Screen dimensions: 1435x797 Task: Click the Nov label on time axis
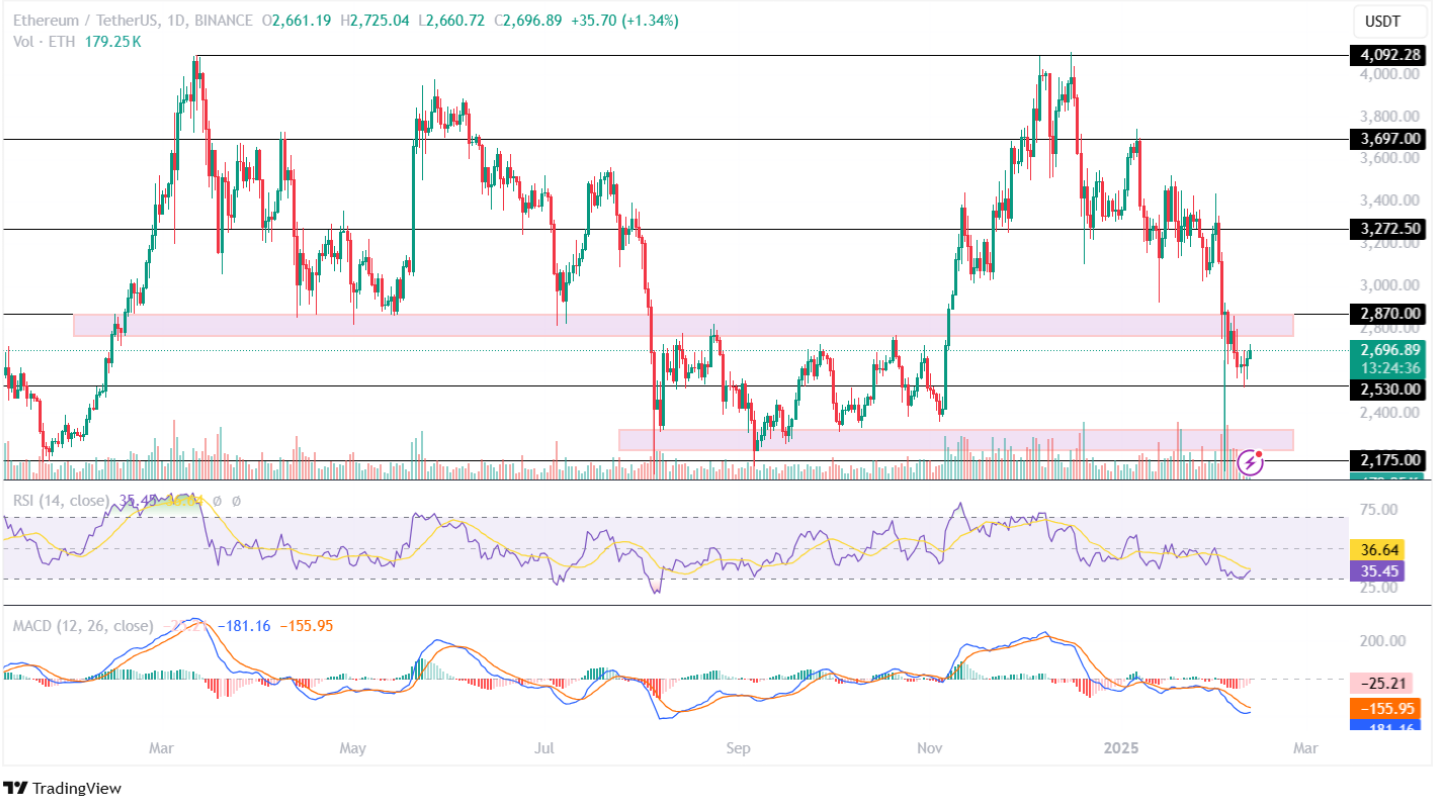[931, 749]
